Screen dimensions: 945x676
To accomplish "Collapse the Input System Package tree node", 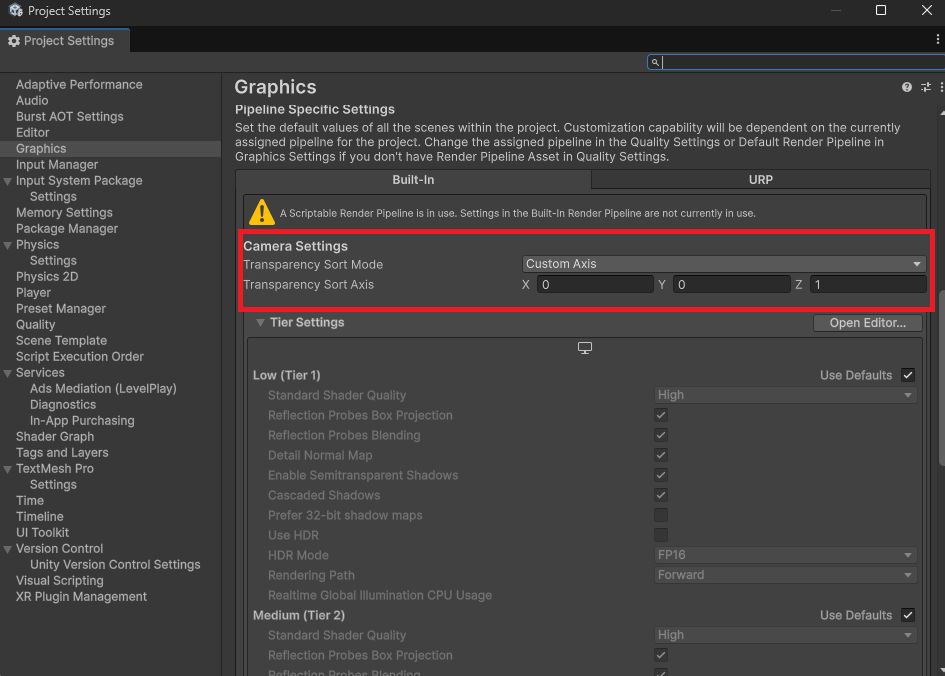I will point(8,181).
